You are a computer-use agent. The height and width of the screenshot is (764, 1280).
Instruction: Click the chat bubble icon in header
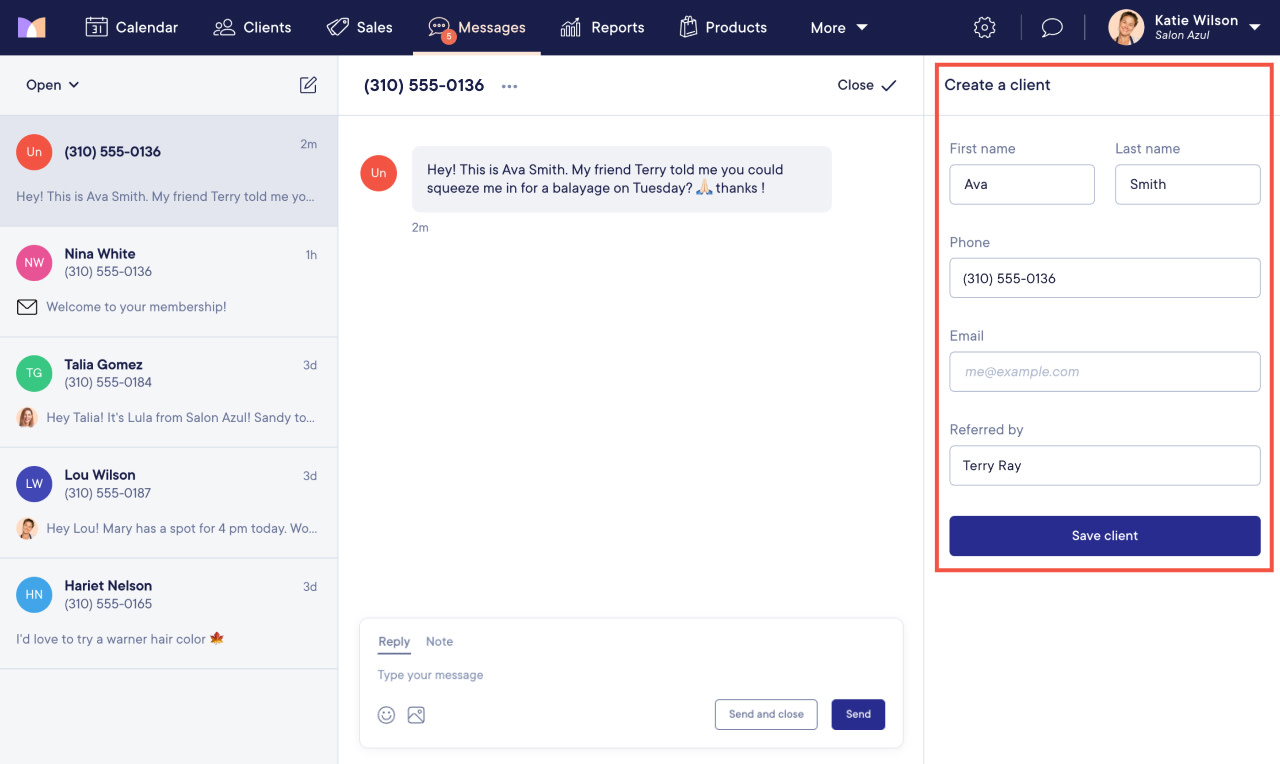coord(1052,28)
